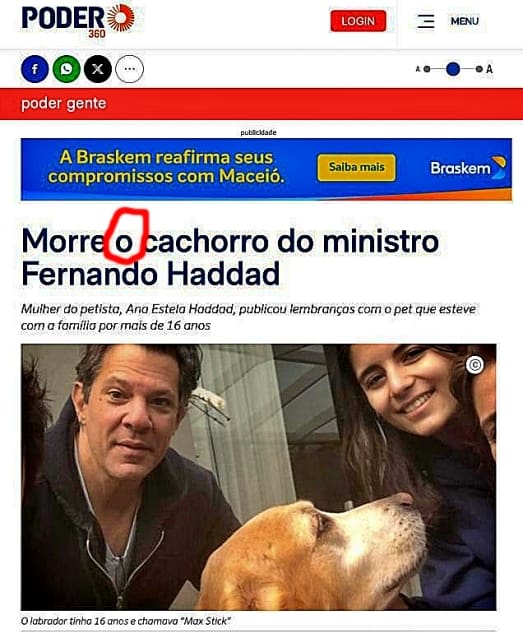Click the LOGIN button
Image resolution: width=523 pixels, height=638 pixels.
click(x=358, y=21)
